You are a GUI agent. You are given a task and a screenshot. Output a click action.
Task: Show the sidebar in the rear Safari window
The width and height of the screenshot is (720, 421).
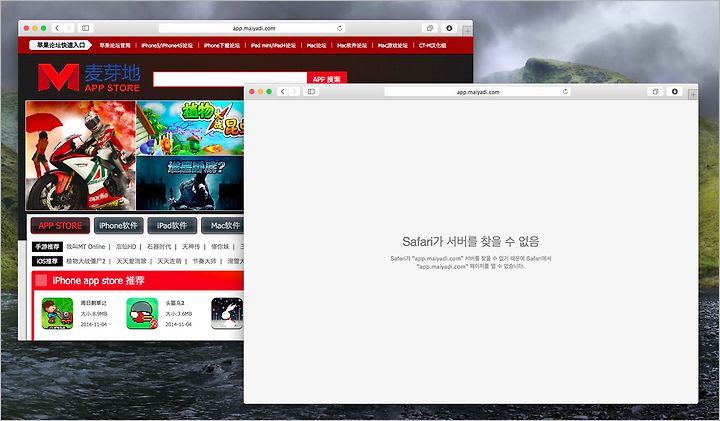coord(85,28)
